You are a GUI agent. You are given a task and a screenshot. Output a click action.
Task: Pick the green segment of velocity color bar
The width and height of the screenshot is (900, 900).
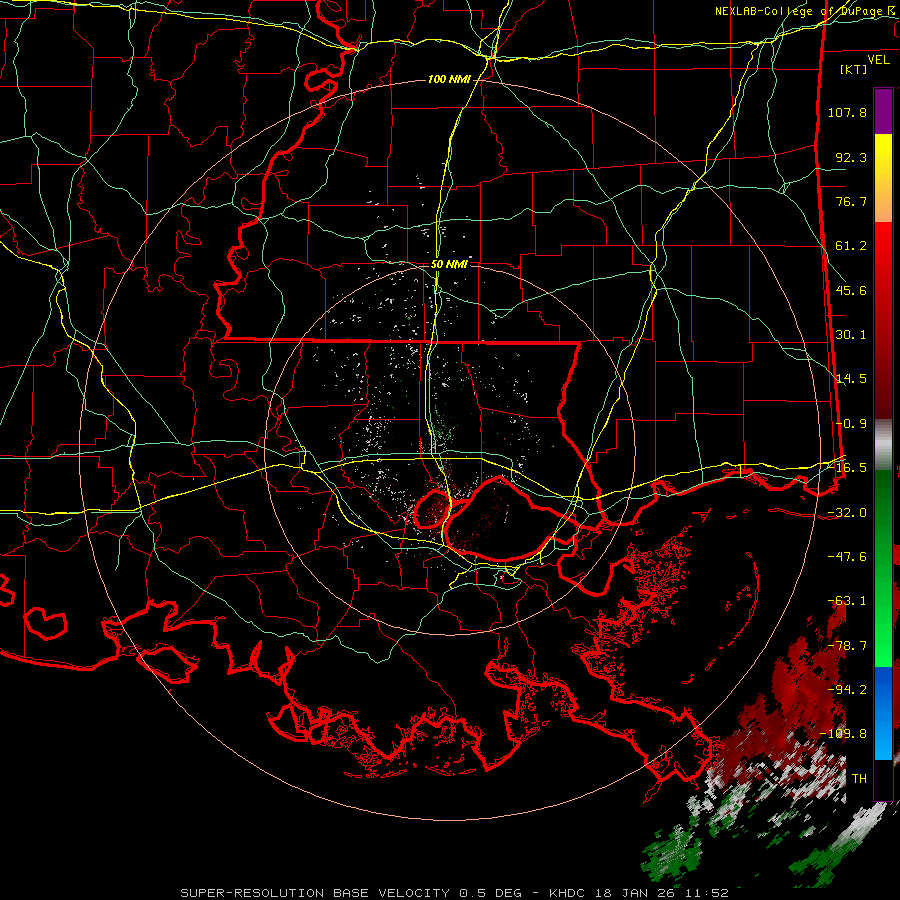883,568
